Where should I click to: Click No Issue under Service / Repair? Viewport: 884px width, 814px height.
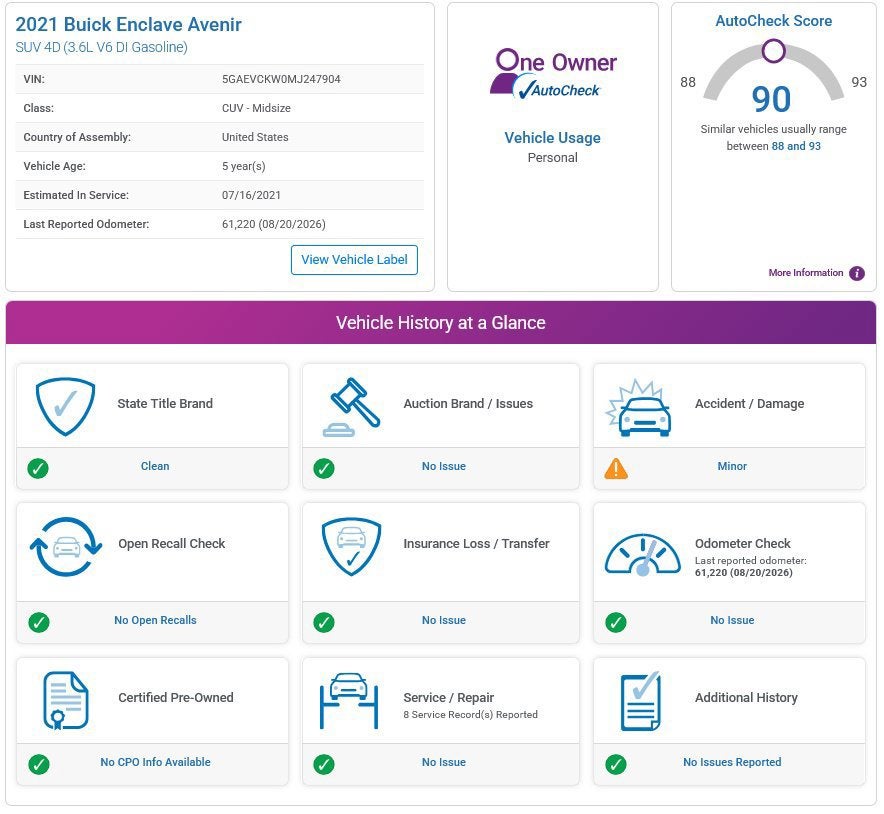444,762
